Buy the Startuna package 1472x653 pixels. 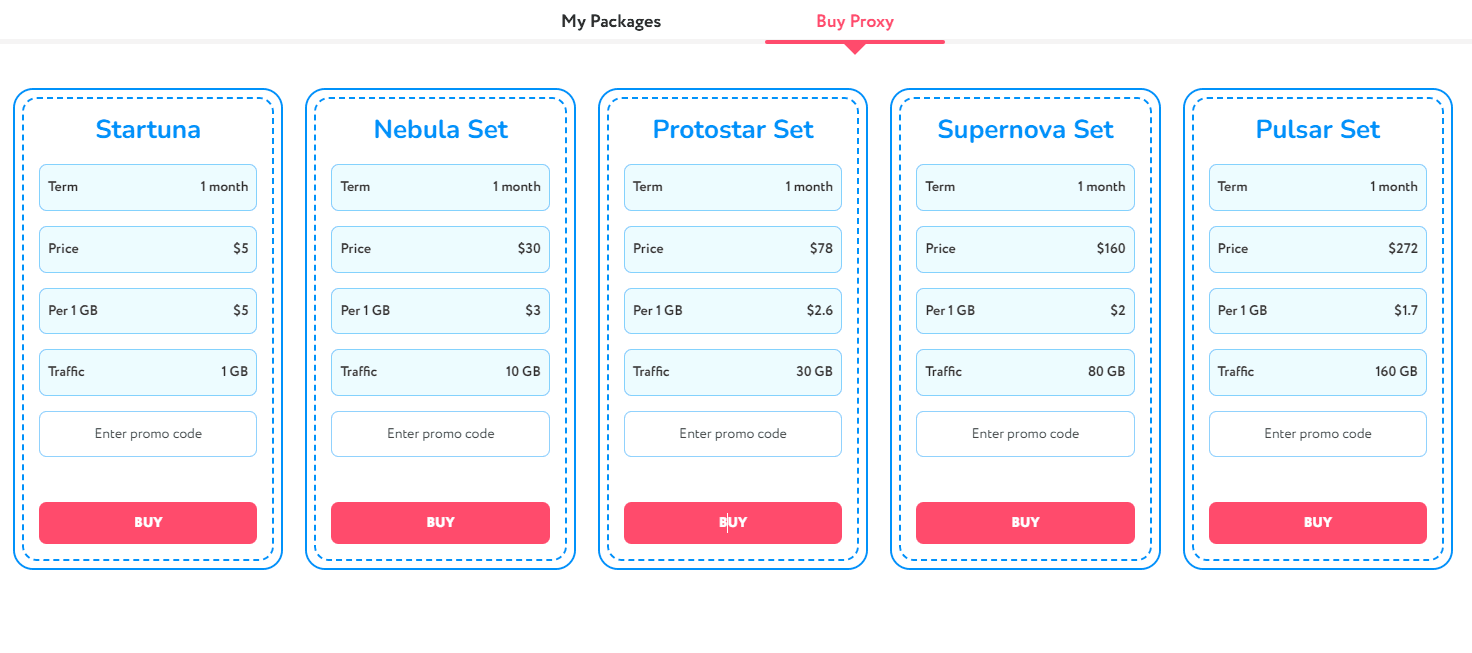tap(148, 522)
